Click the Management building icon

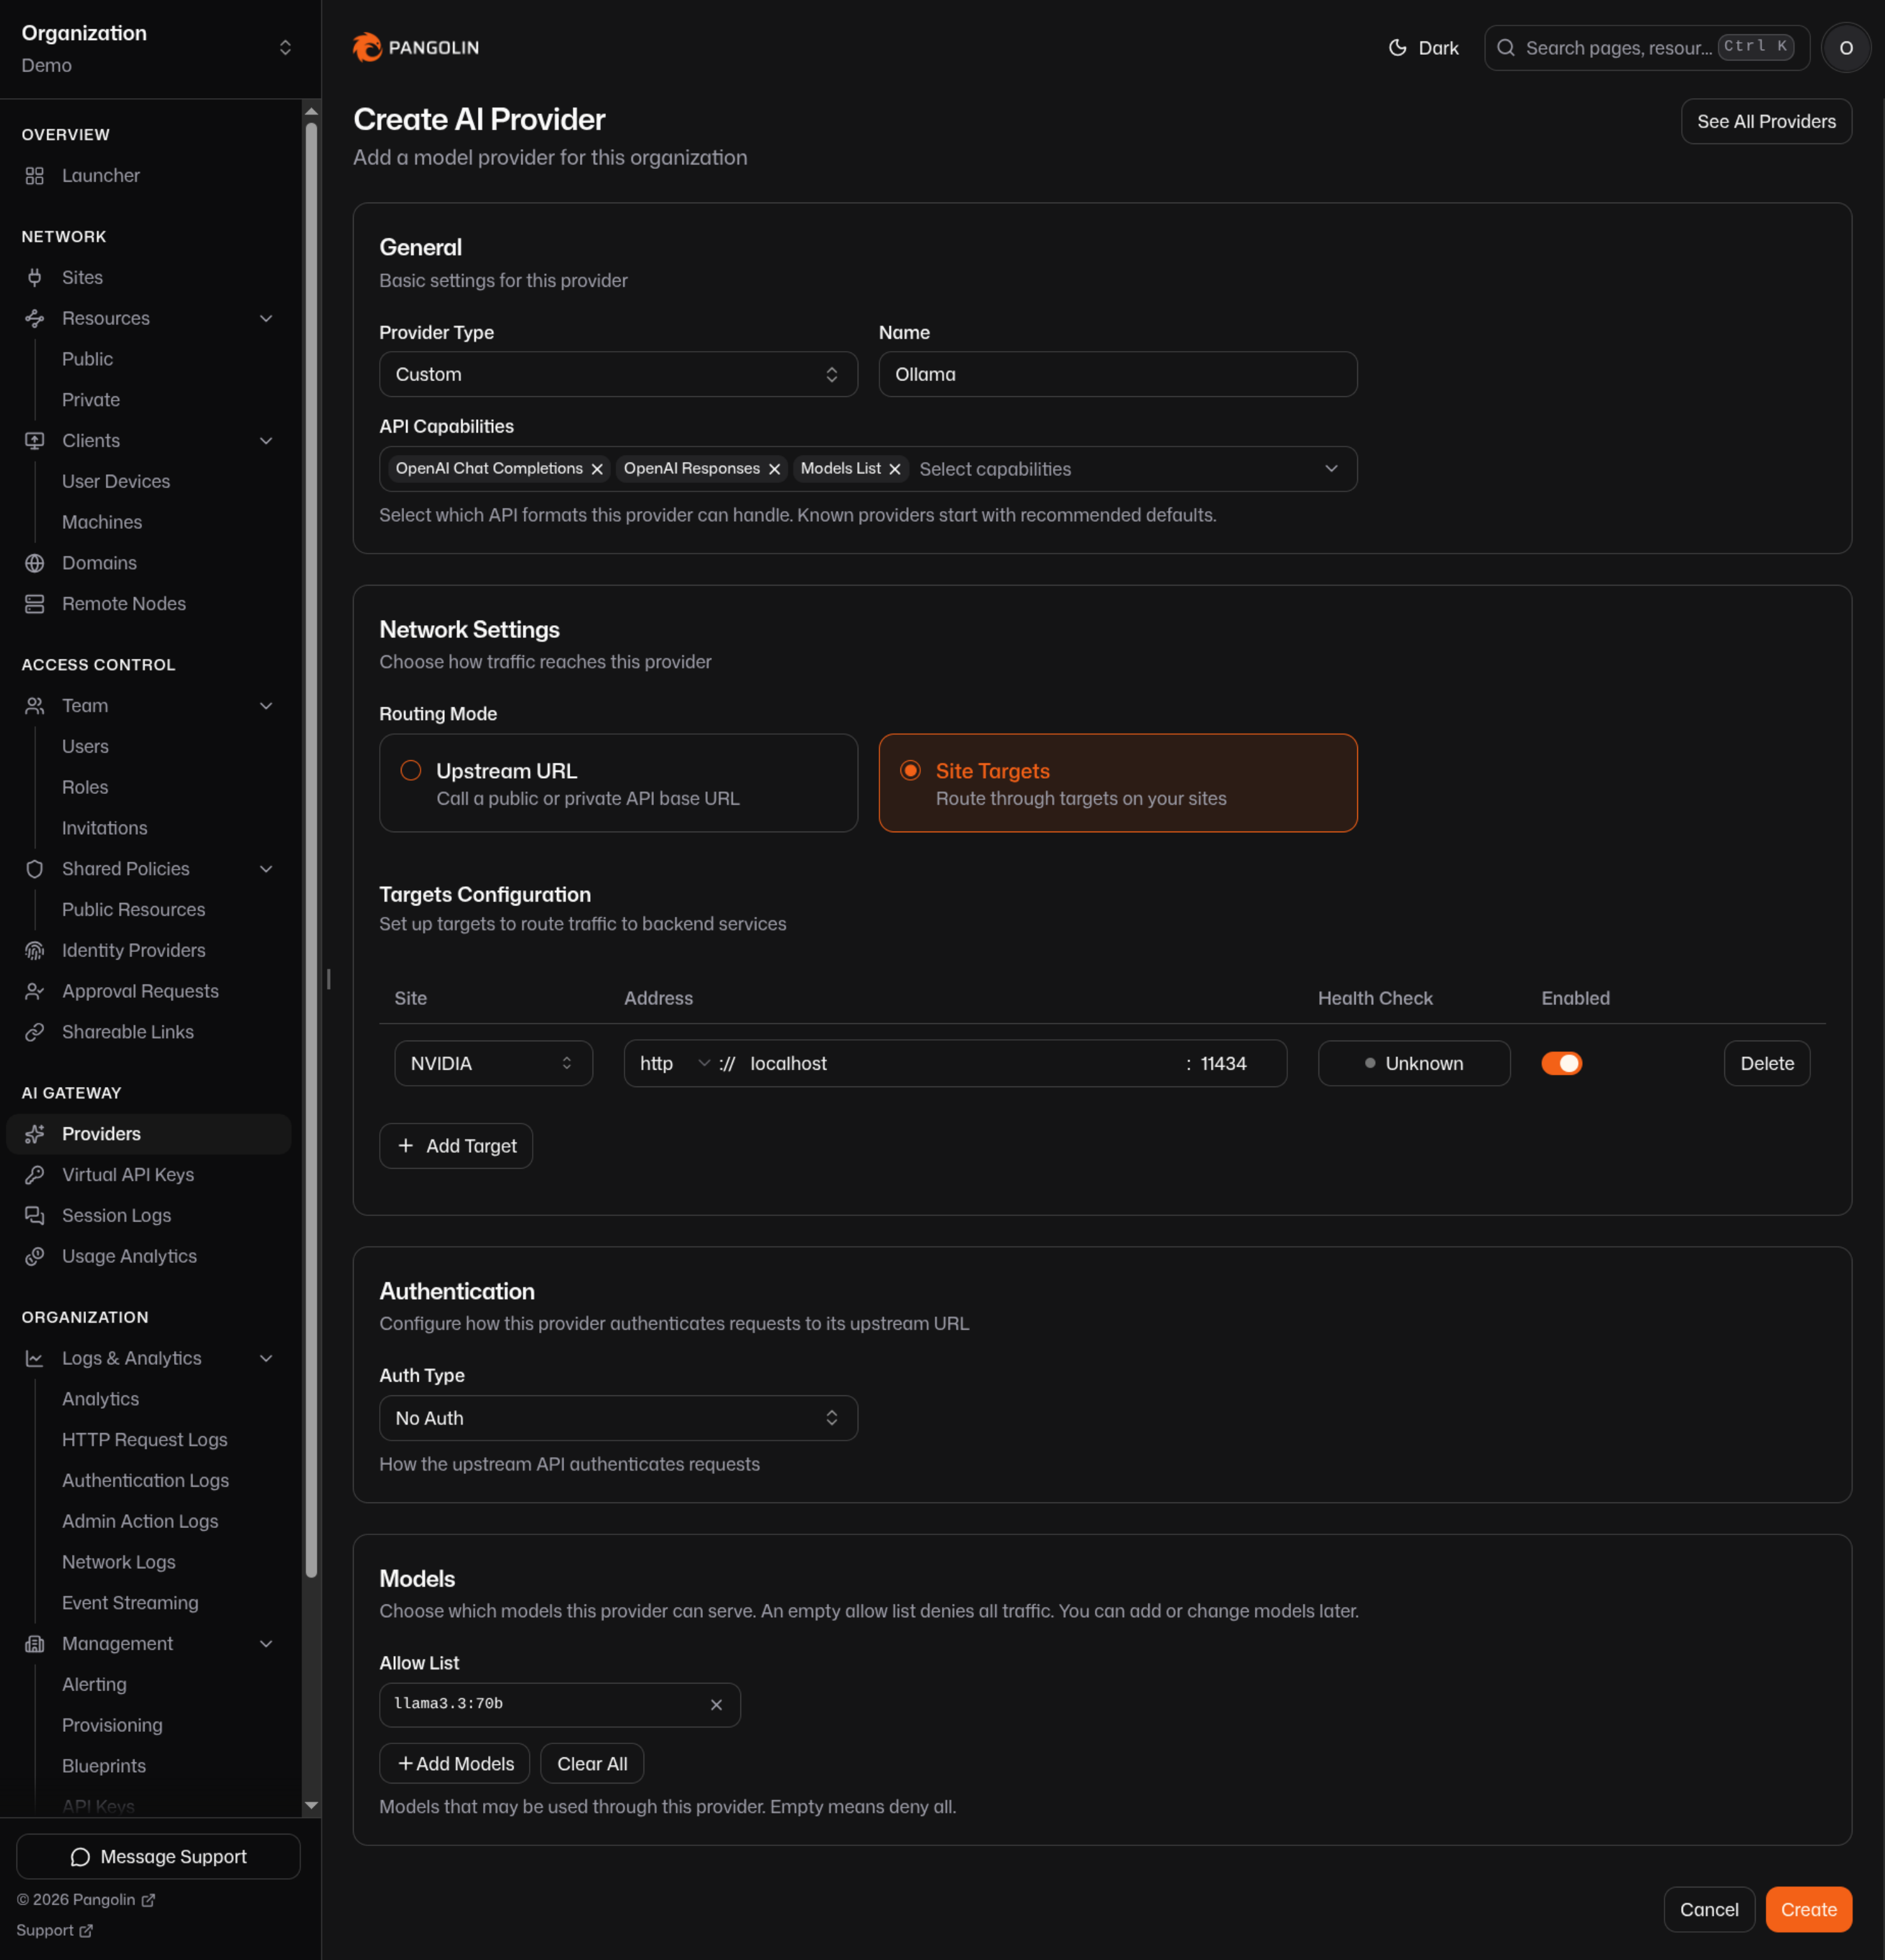[35, 1644]
